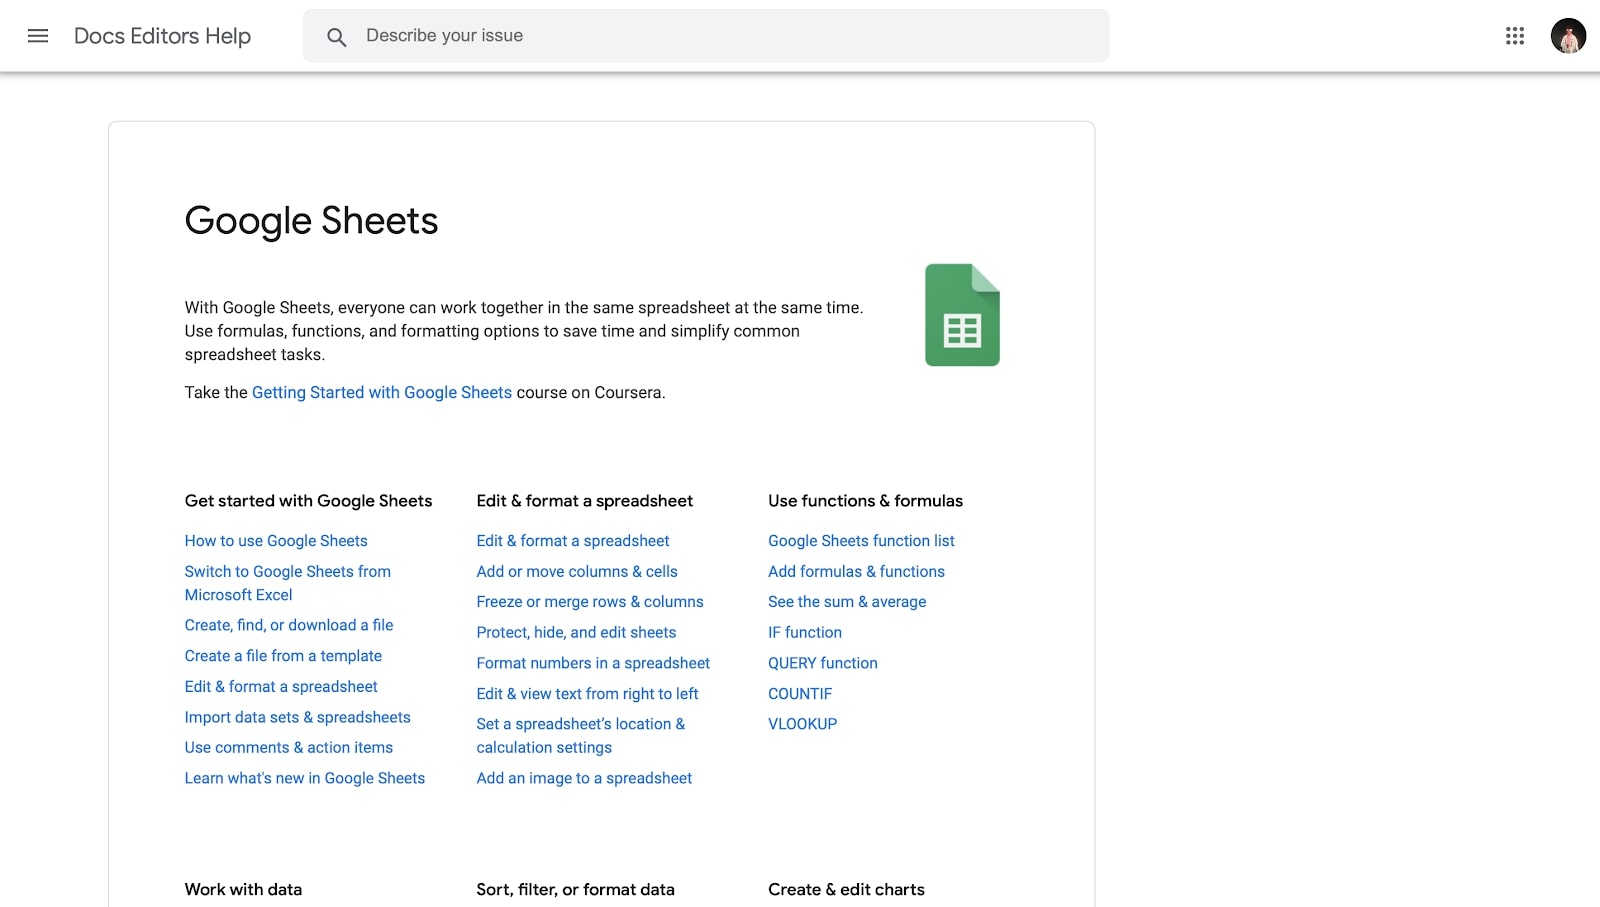Image resolution: width=1600 pixels, height=907 pixels.
Task: Click the Edit & format a spreadsheet heading
Action: pos(585,501)
